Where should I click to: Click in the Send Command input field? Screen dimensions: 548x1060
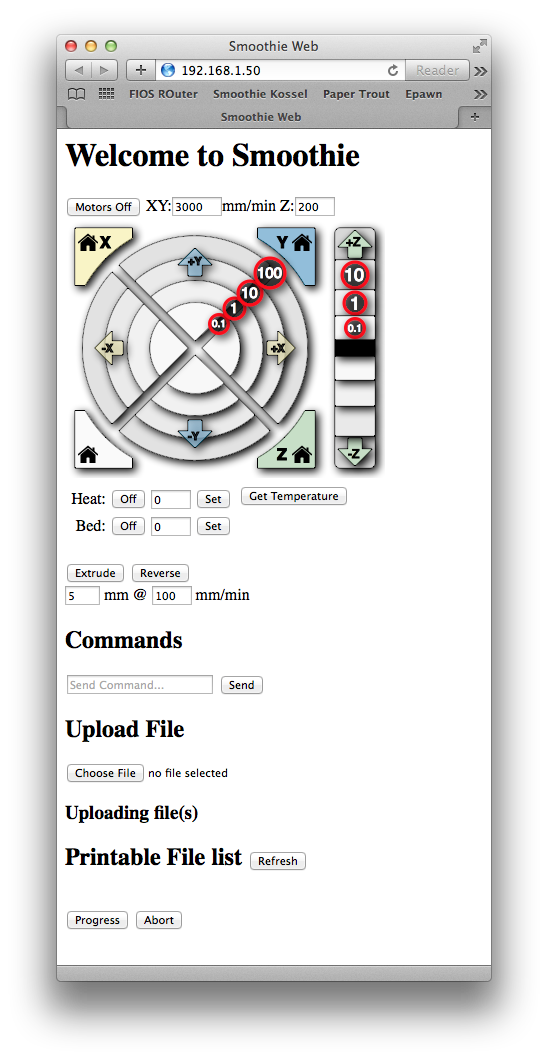tap(140, 685)
